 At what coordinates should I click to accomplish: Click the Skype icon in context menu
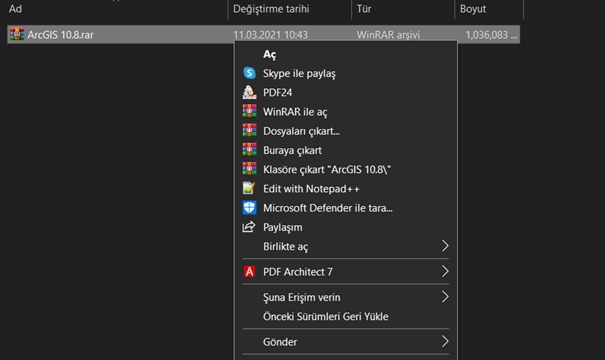tap(249, 73)
